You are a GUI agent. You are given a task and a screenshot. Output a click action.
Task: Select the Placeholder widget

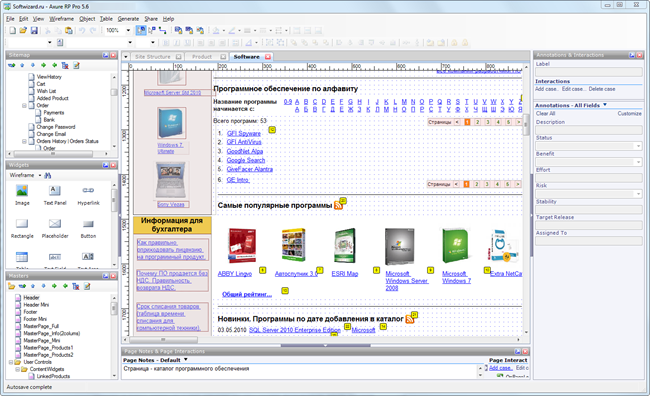55,228
